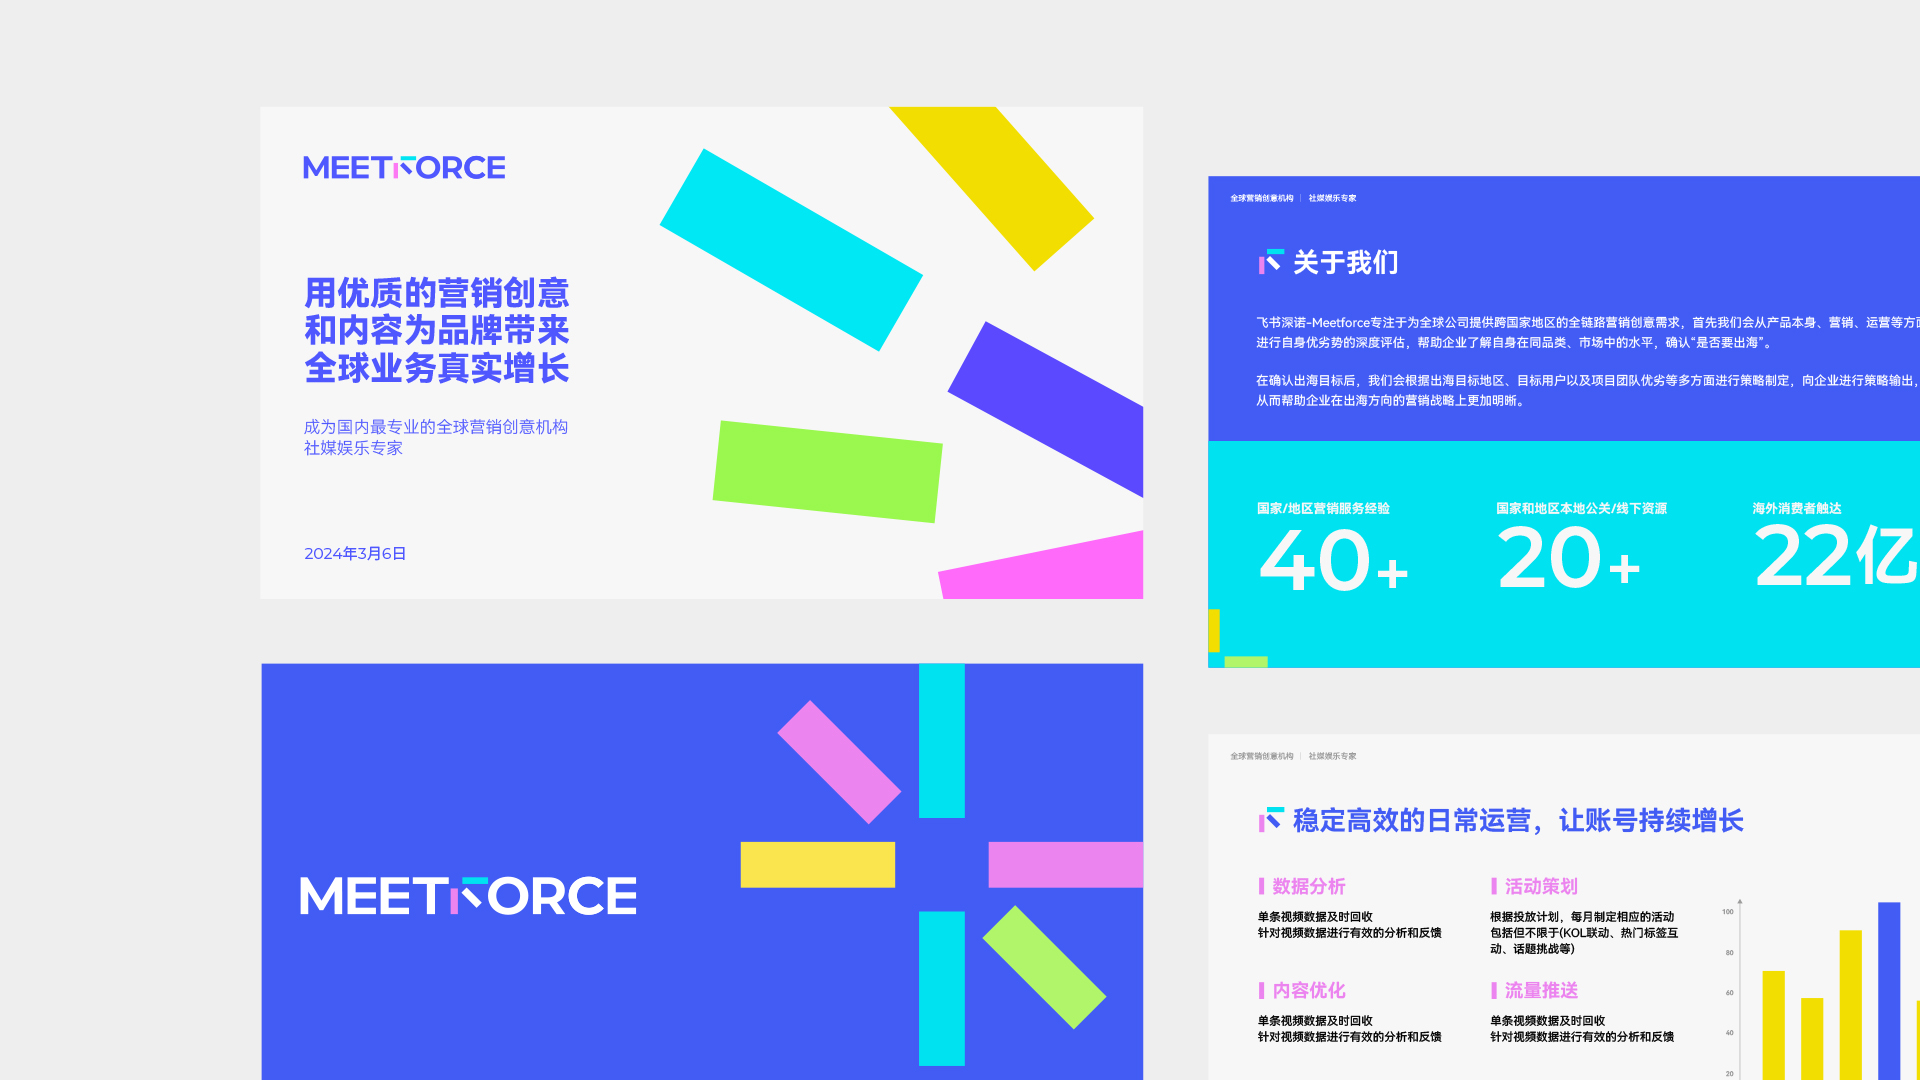1920x1080 pixels.
Task: Click logo icon beside 稳定高效的日常运营 heading
Action: tap(1270, 820)
